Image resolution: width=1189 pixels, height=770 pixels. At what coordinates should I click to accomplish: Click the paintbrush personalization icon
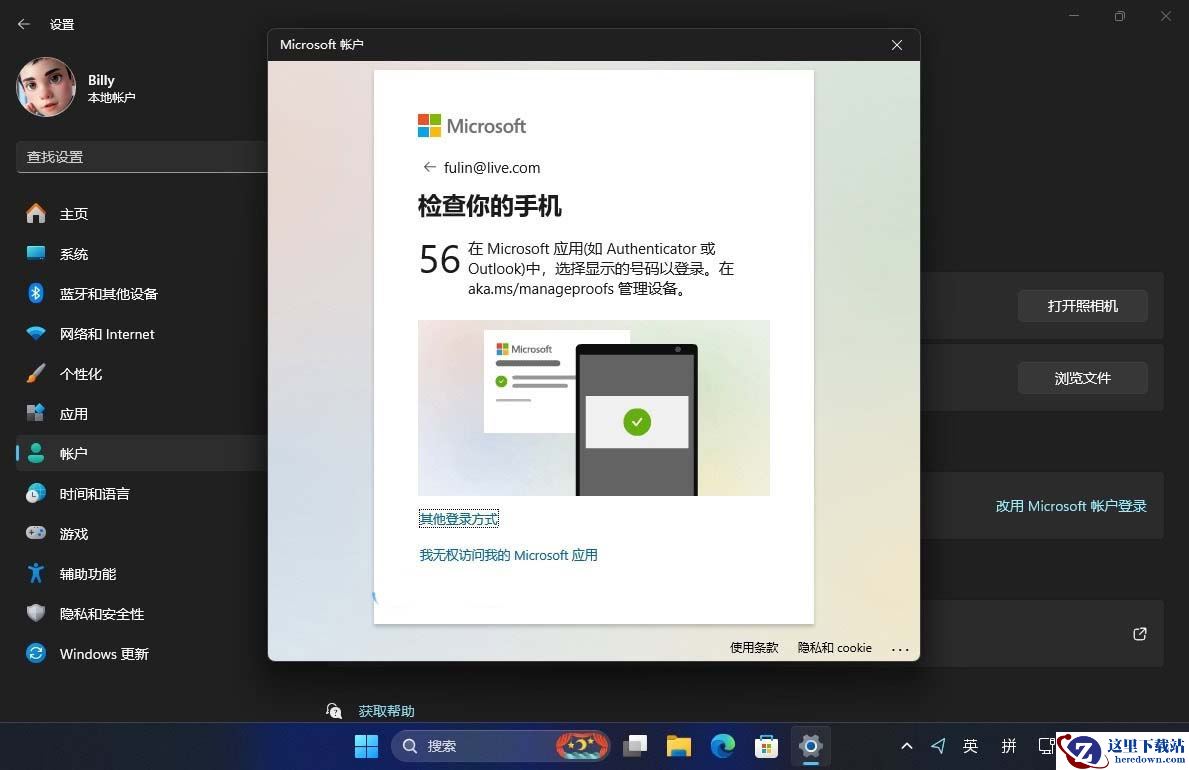point(36,373)
